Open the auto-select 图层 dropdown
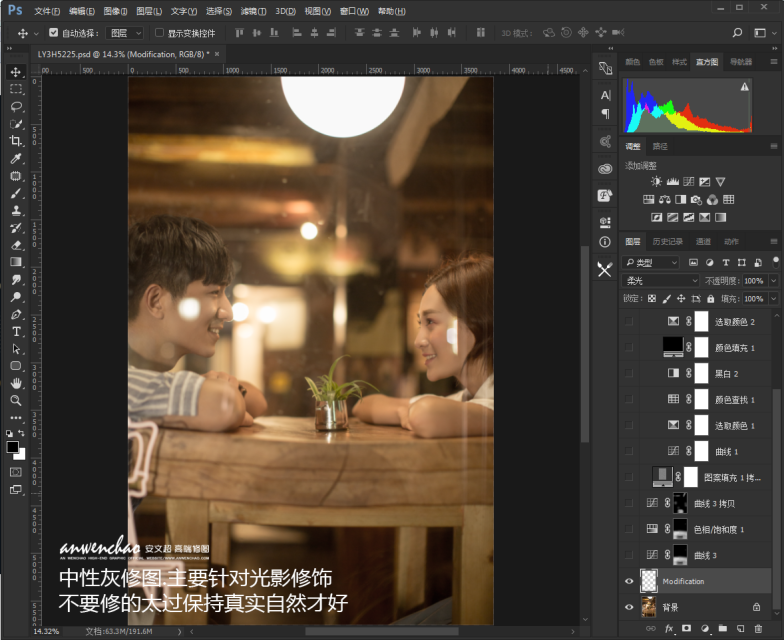Viewport: 784px width, 640px height. pos(125,33)
